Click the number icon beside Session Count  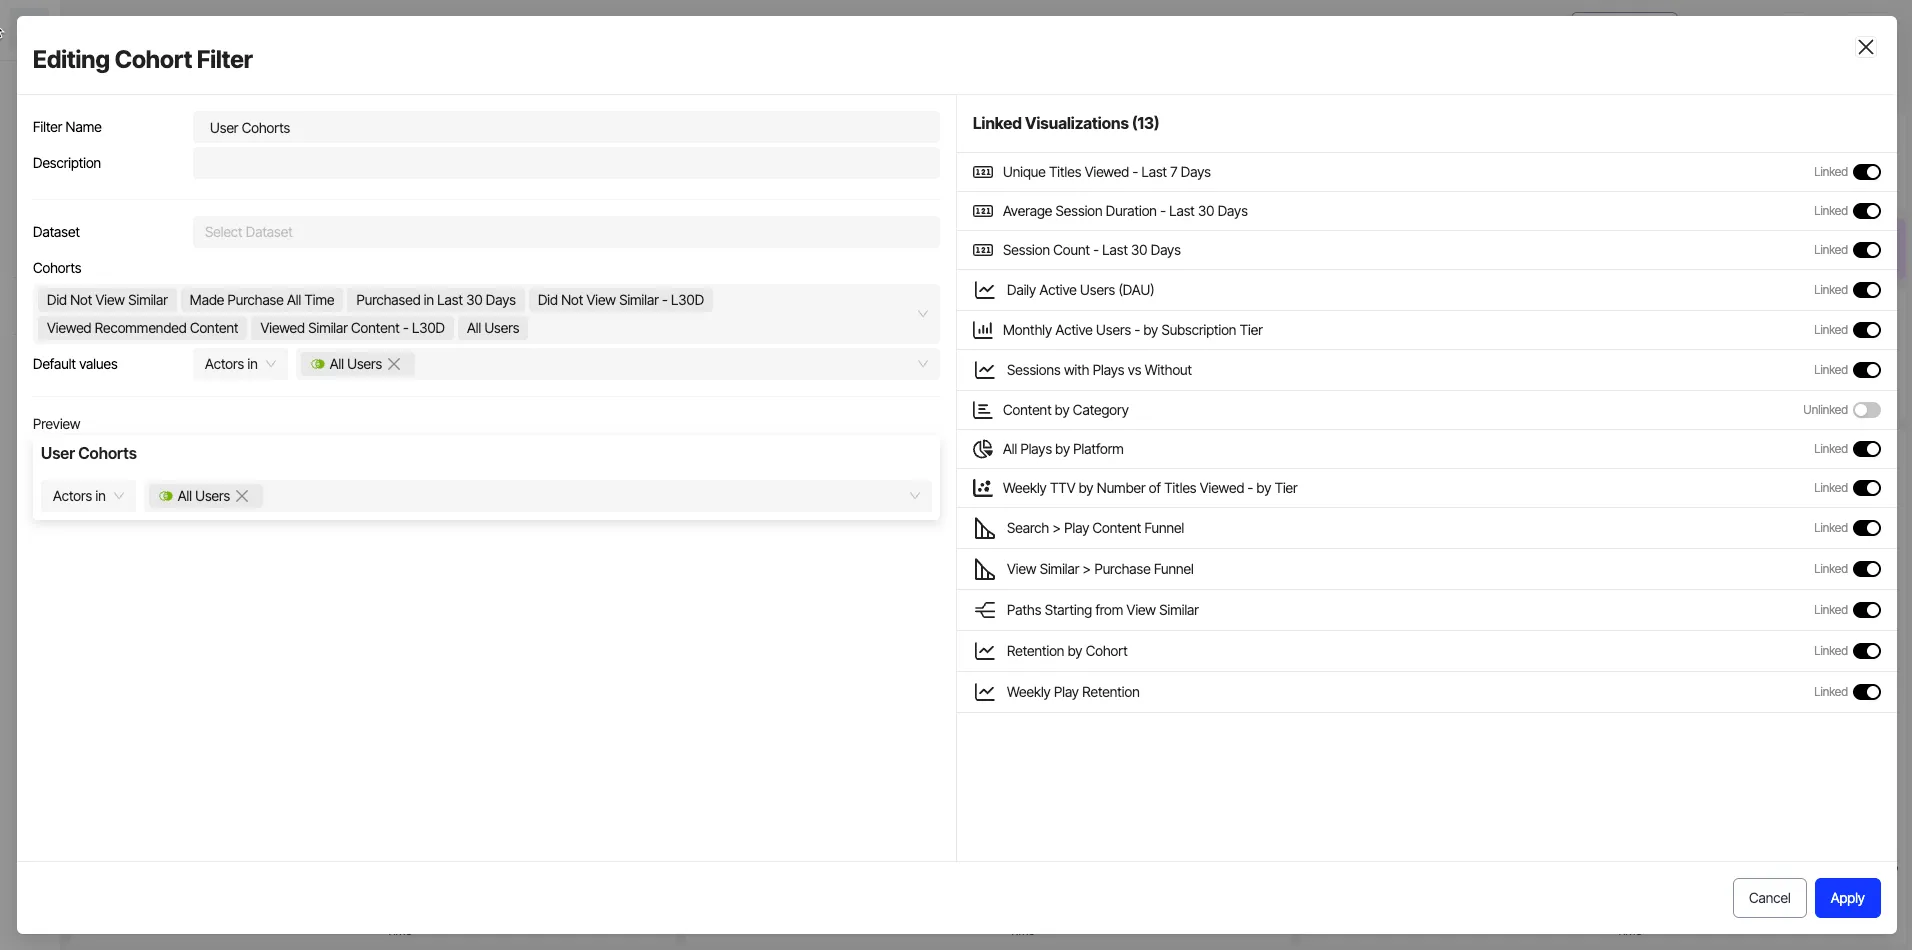(983, 250)
